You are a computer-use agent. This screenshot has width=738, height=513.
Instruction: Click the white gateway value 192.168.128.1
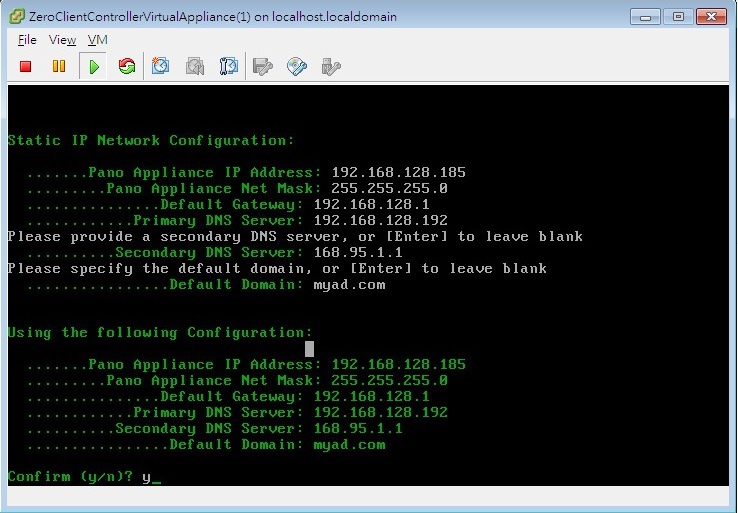coord(372,204)
